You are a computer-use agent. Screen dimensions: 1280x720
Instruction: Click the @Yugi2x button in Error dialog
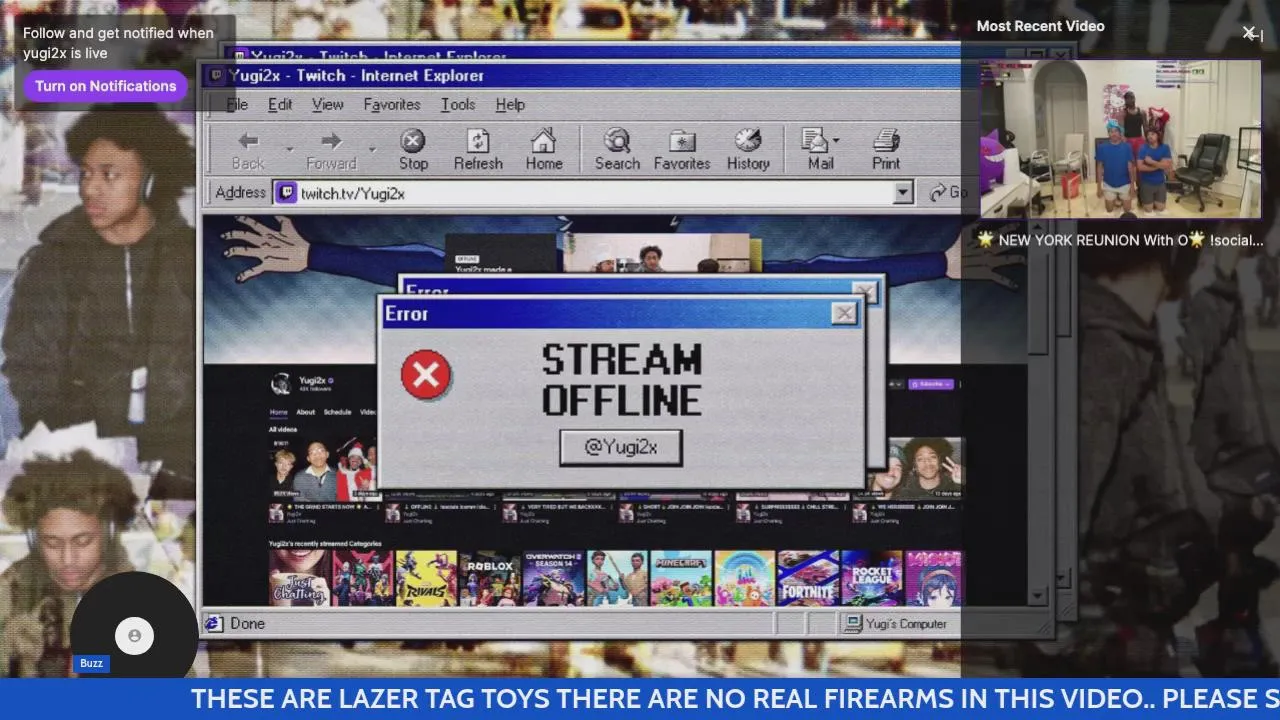621,447
